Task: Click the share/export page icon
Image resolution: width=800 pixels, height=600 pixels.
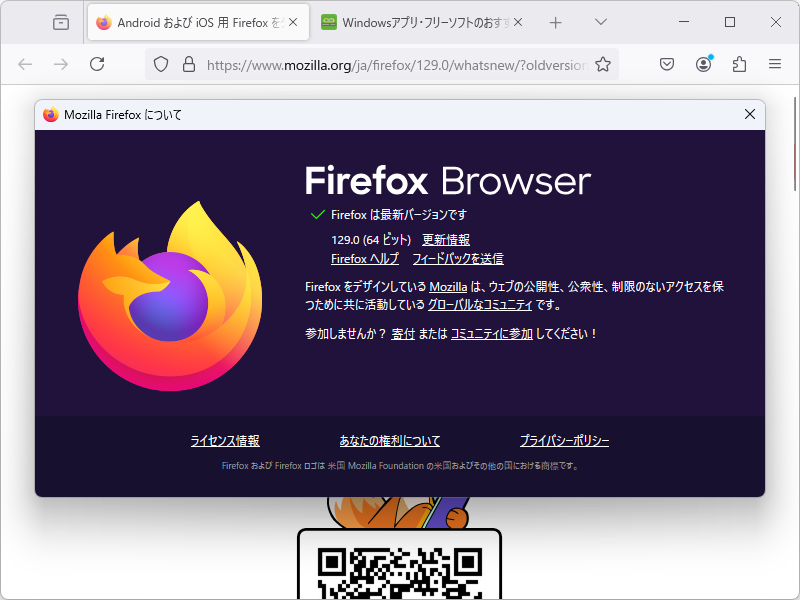Action: coord(739,63)
